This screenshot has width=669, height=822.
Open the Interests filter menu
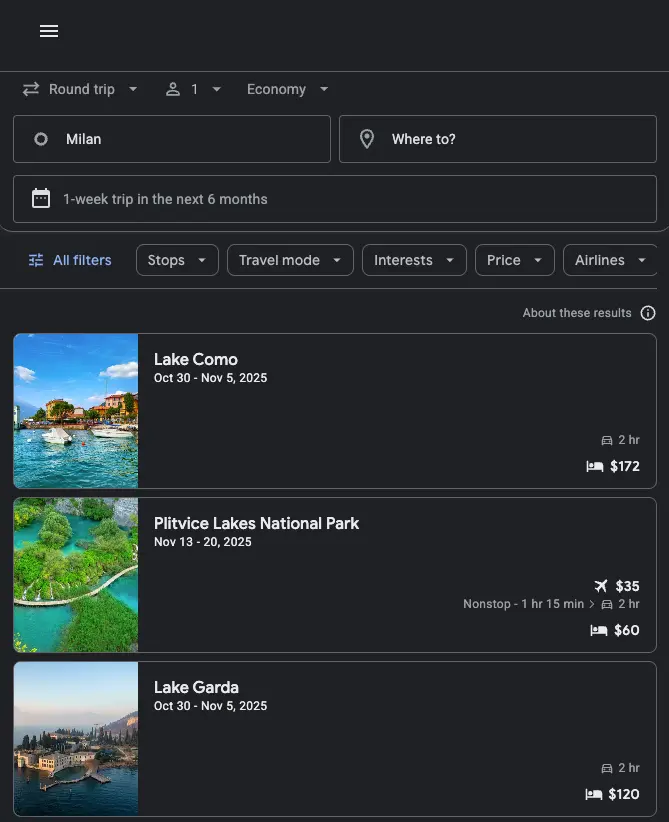(x=414, y=260)
